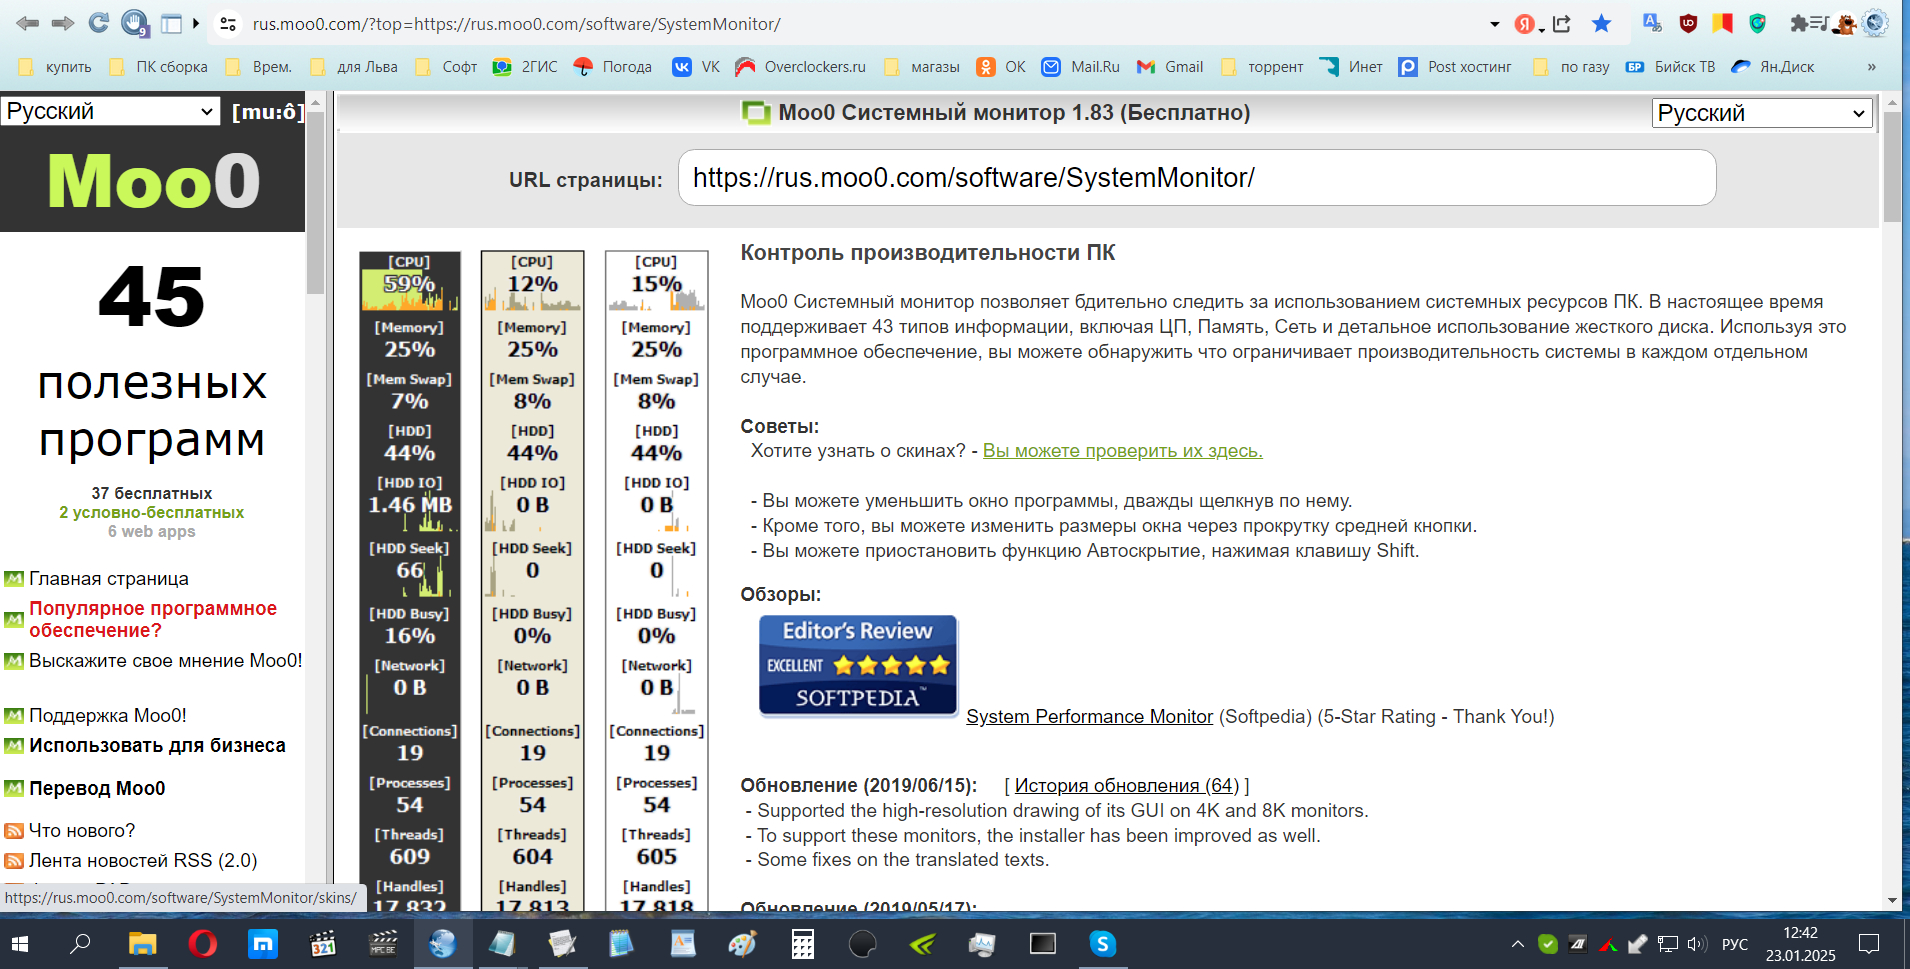Viewport: 1910px width, 969px height.
Task: Click the URL страницы input field
Action: coord(1197,178)
